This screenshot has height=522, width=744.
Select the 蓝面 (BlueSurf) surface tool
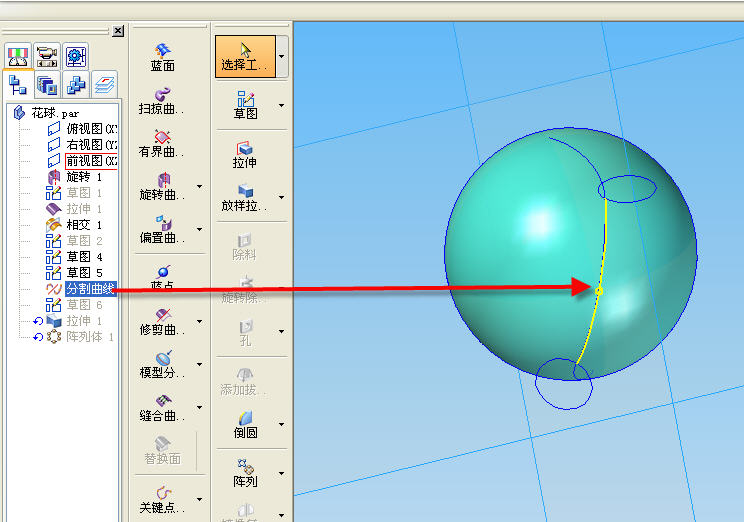click(163, 57)
